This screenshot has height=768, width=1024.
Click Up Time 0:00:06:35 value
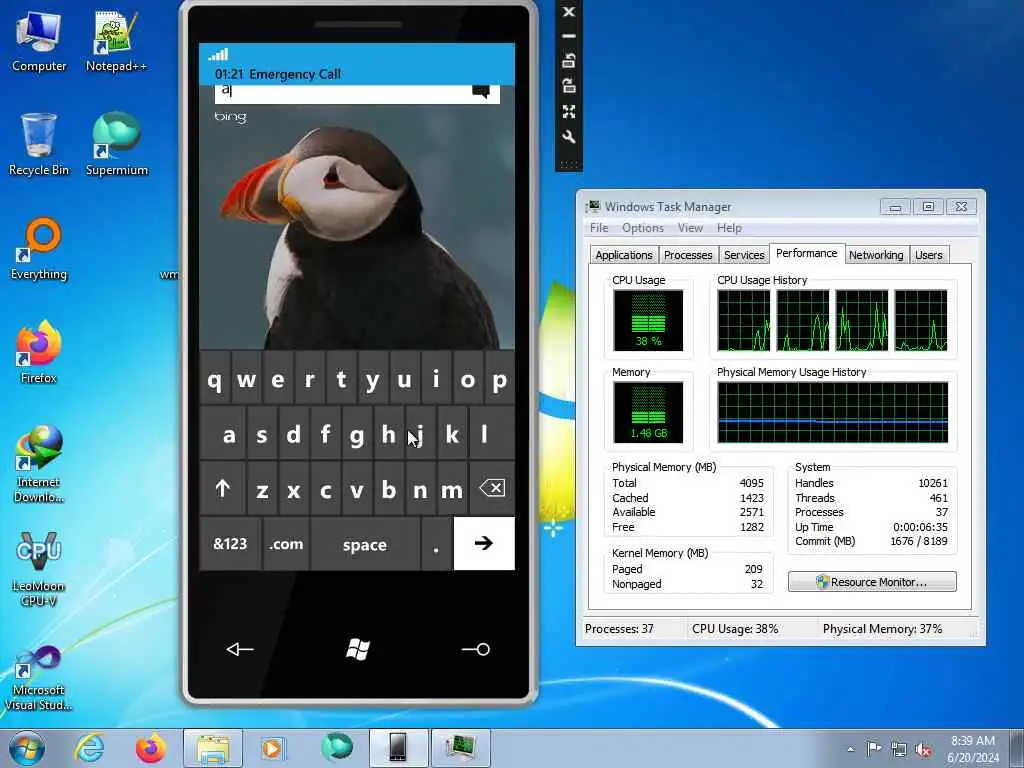[x=920, y=526]
